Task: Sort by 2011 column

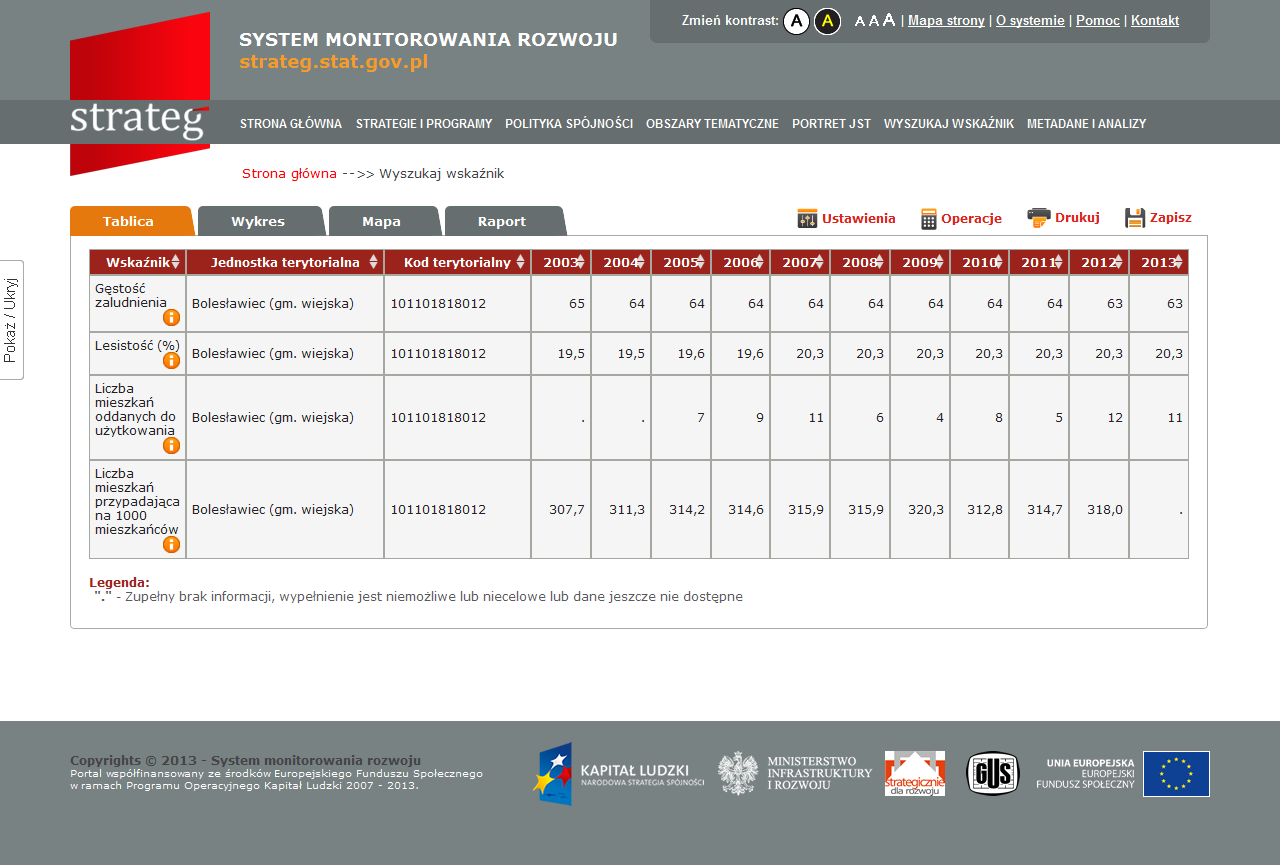Action: click(x=1039, y=262)
